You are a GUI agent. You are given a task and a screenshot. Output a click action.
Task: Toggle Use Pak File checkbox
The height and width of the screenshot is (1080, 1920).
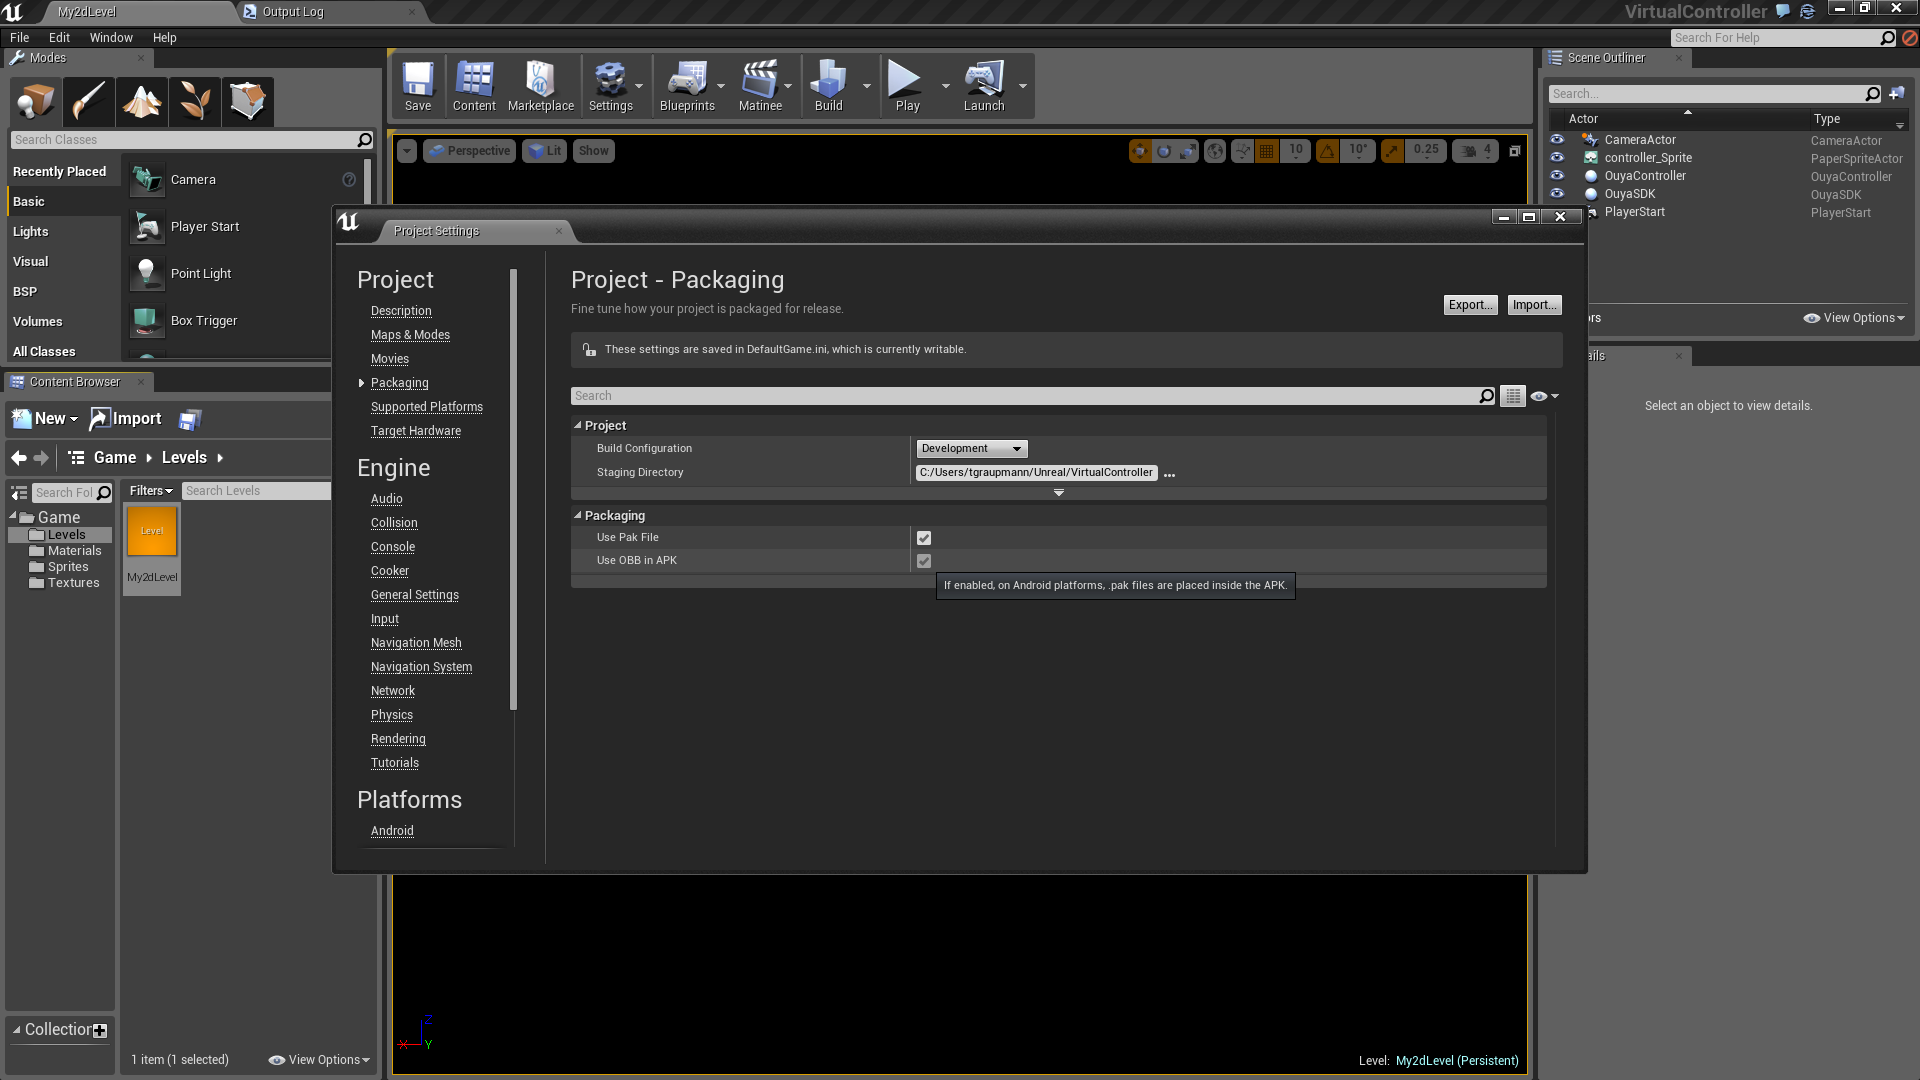click(924, 538)
